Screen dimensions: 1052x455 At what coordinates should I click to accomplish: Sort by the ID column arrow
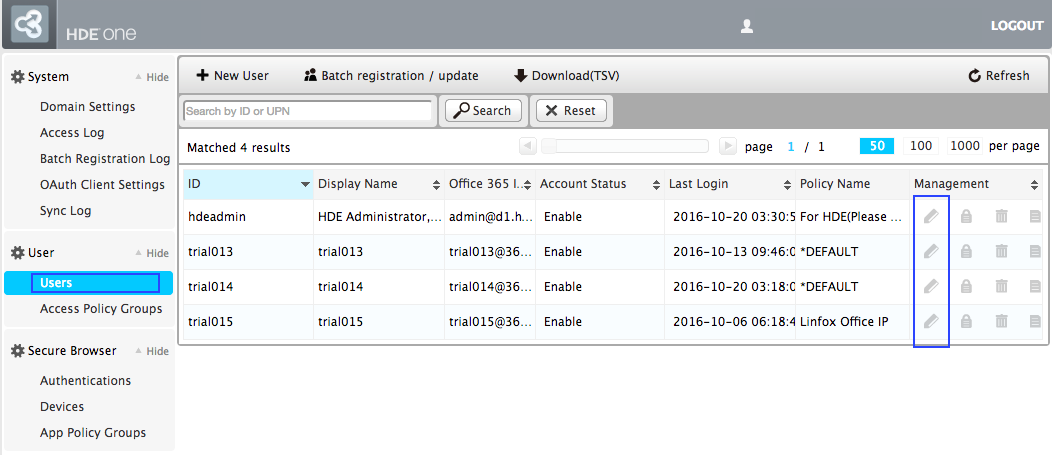point(305,185)
